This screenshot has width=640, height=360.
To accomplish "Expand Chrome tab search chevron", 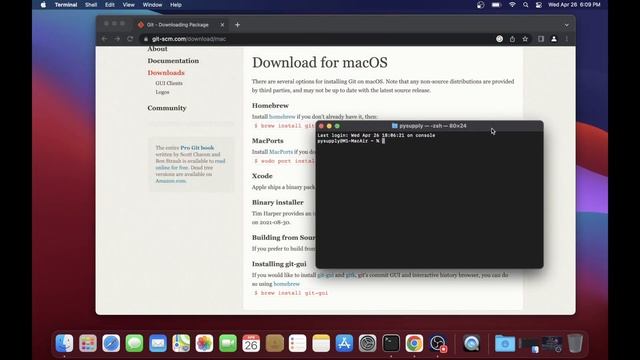I will (567, 25).
